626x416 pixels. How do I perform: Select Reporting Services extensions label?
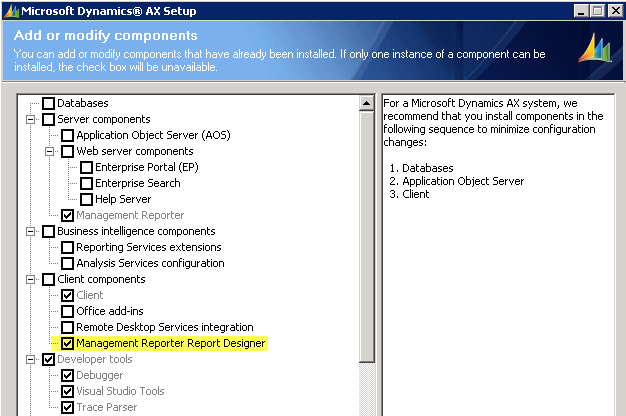pos(149,247)
